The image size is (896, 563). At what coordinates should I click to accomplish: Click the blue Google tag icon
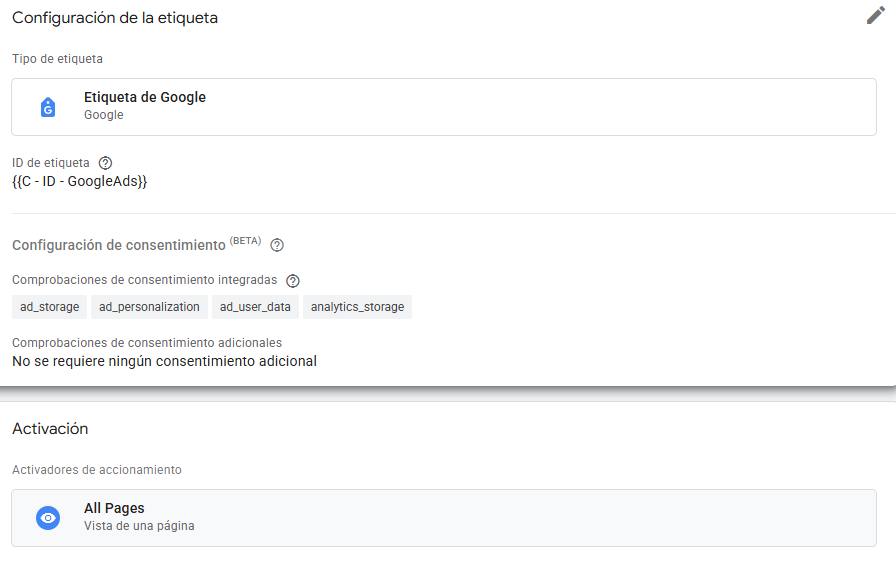point(48,107)
